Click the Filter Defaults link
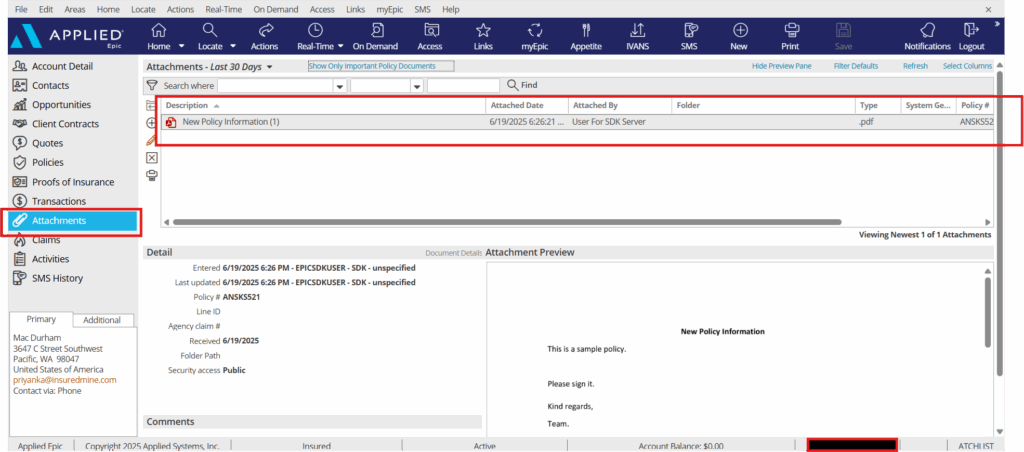Screen dimensions: 1024x452 [x=856, y=66]
